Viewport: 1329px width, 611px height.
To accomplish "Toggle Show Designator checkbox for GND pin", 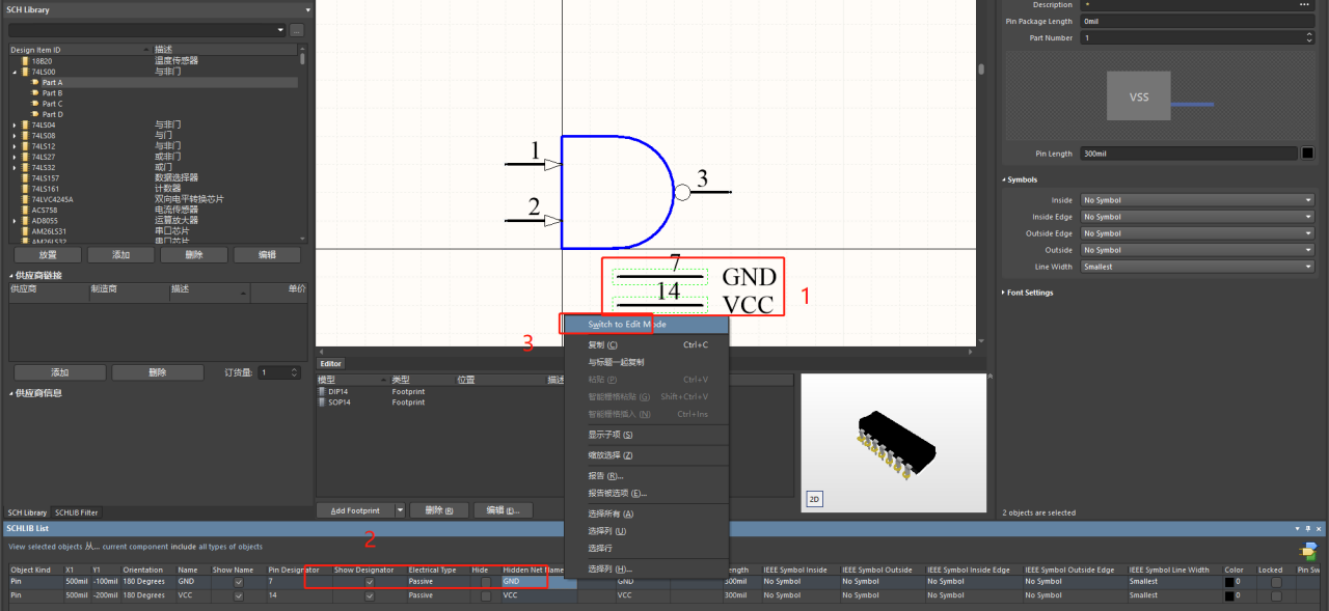I will [369, 581].
